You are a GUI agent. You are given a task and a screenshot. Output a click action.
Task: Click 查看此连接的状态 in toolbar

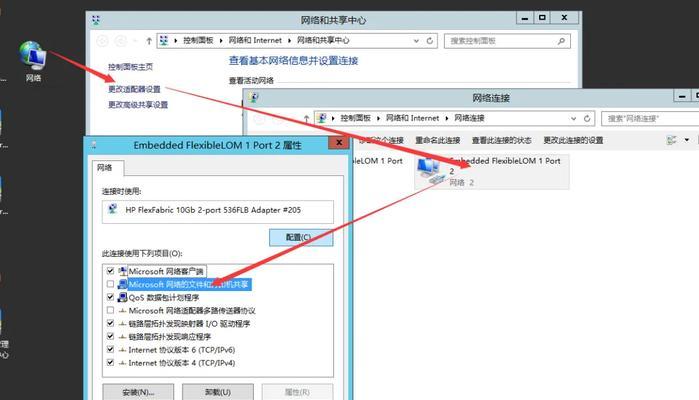point(502,140)
